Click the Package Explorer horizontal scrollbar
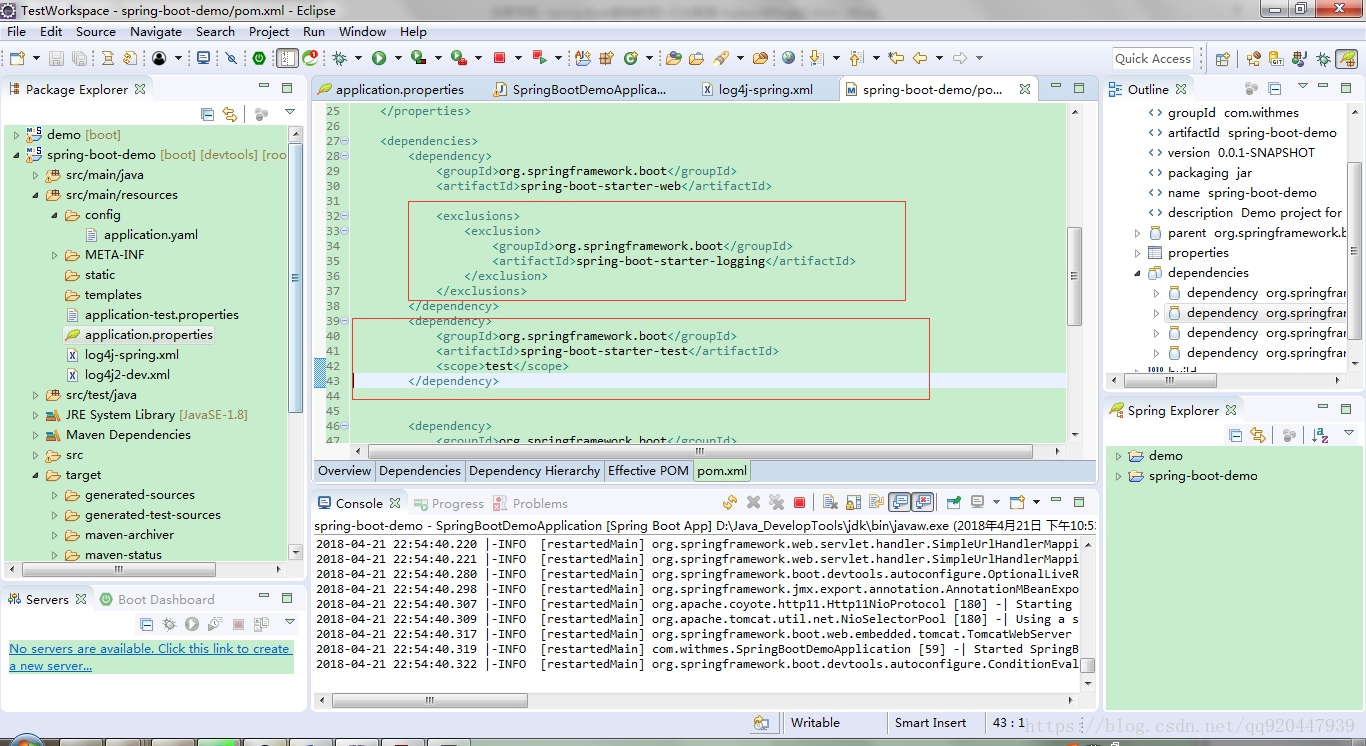The image size is (1366, 746). coord(117,569)
